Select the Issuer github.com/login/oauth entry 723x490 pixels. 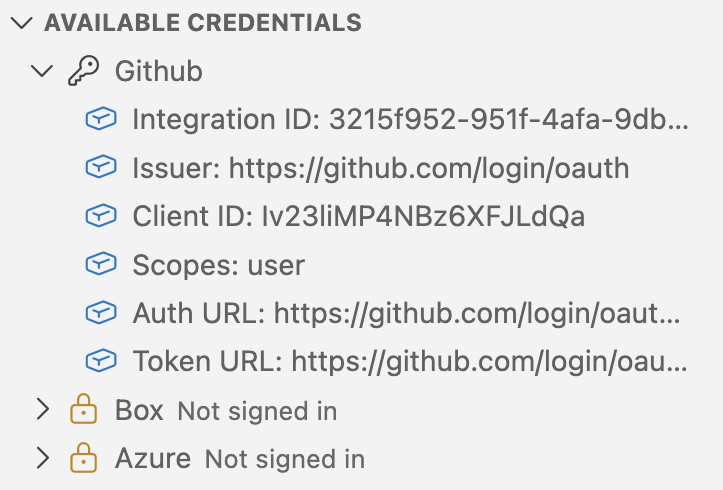click(380, 168)
